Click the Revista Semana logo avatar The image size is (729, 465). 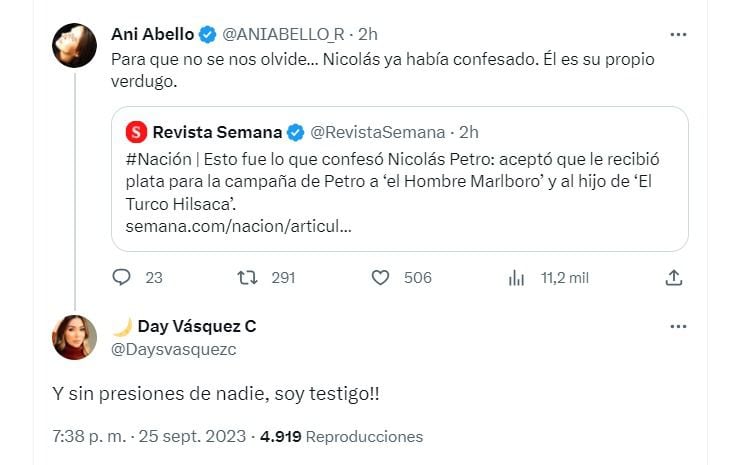136,132
